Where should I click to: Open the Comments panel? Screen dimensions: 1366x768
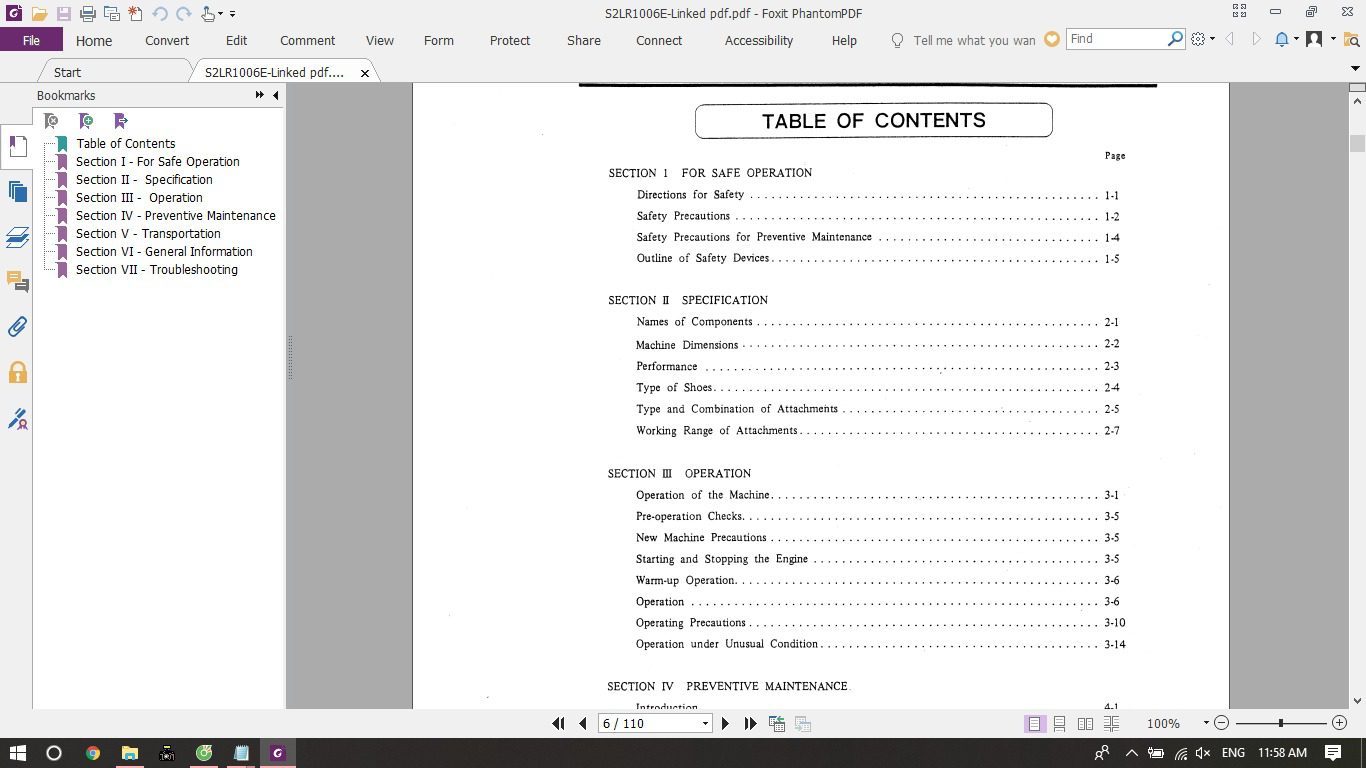tap(16, 283)
